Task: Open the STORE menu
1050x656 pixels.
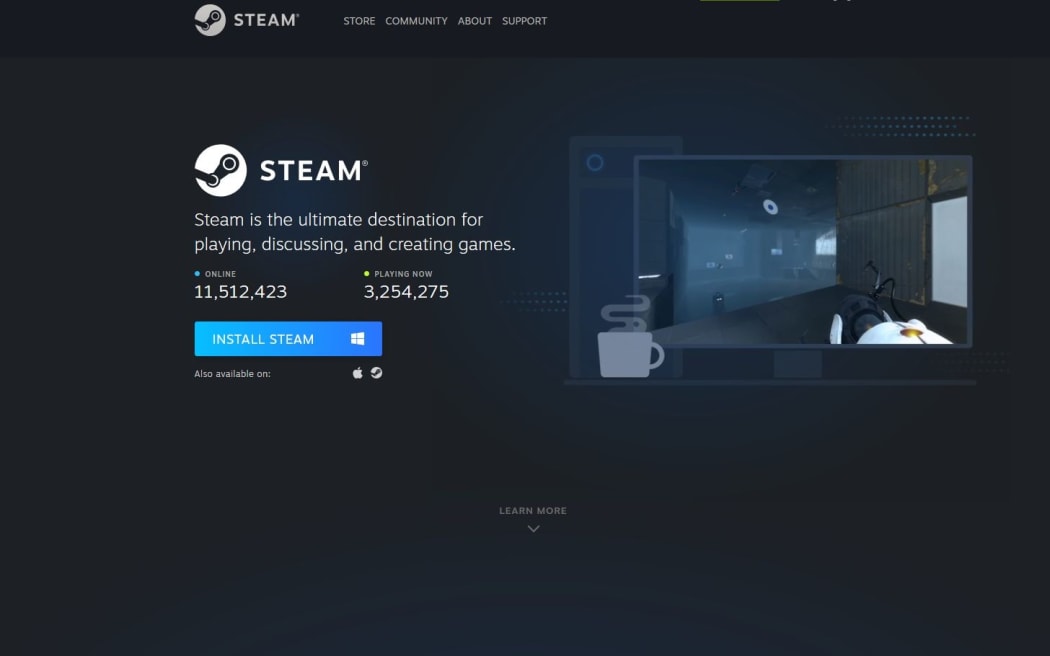Action: (359, 21)
